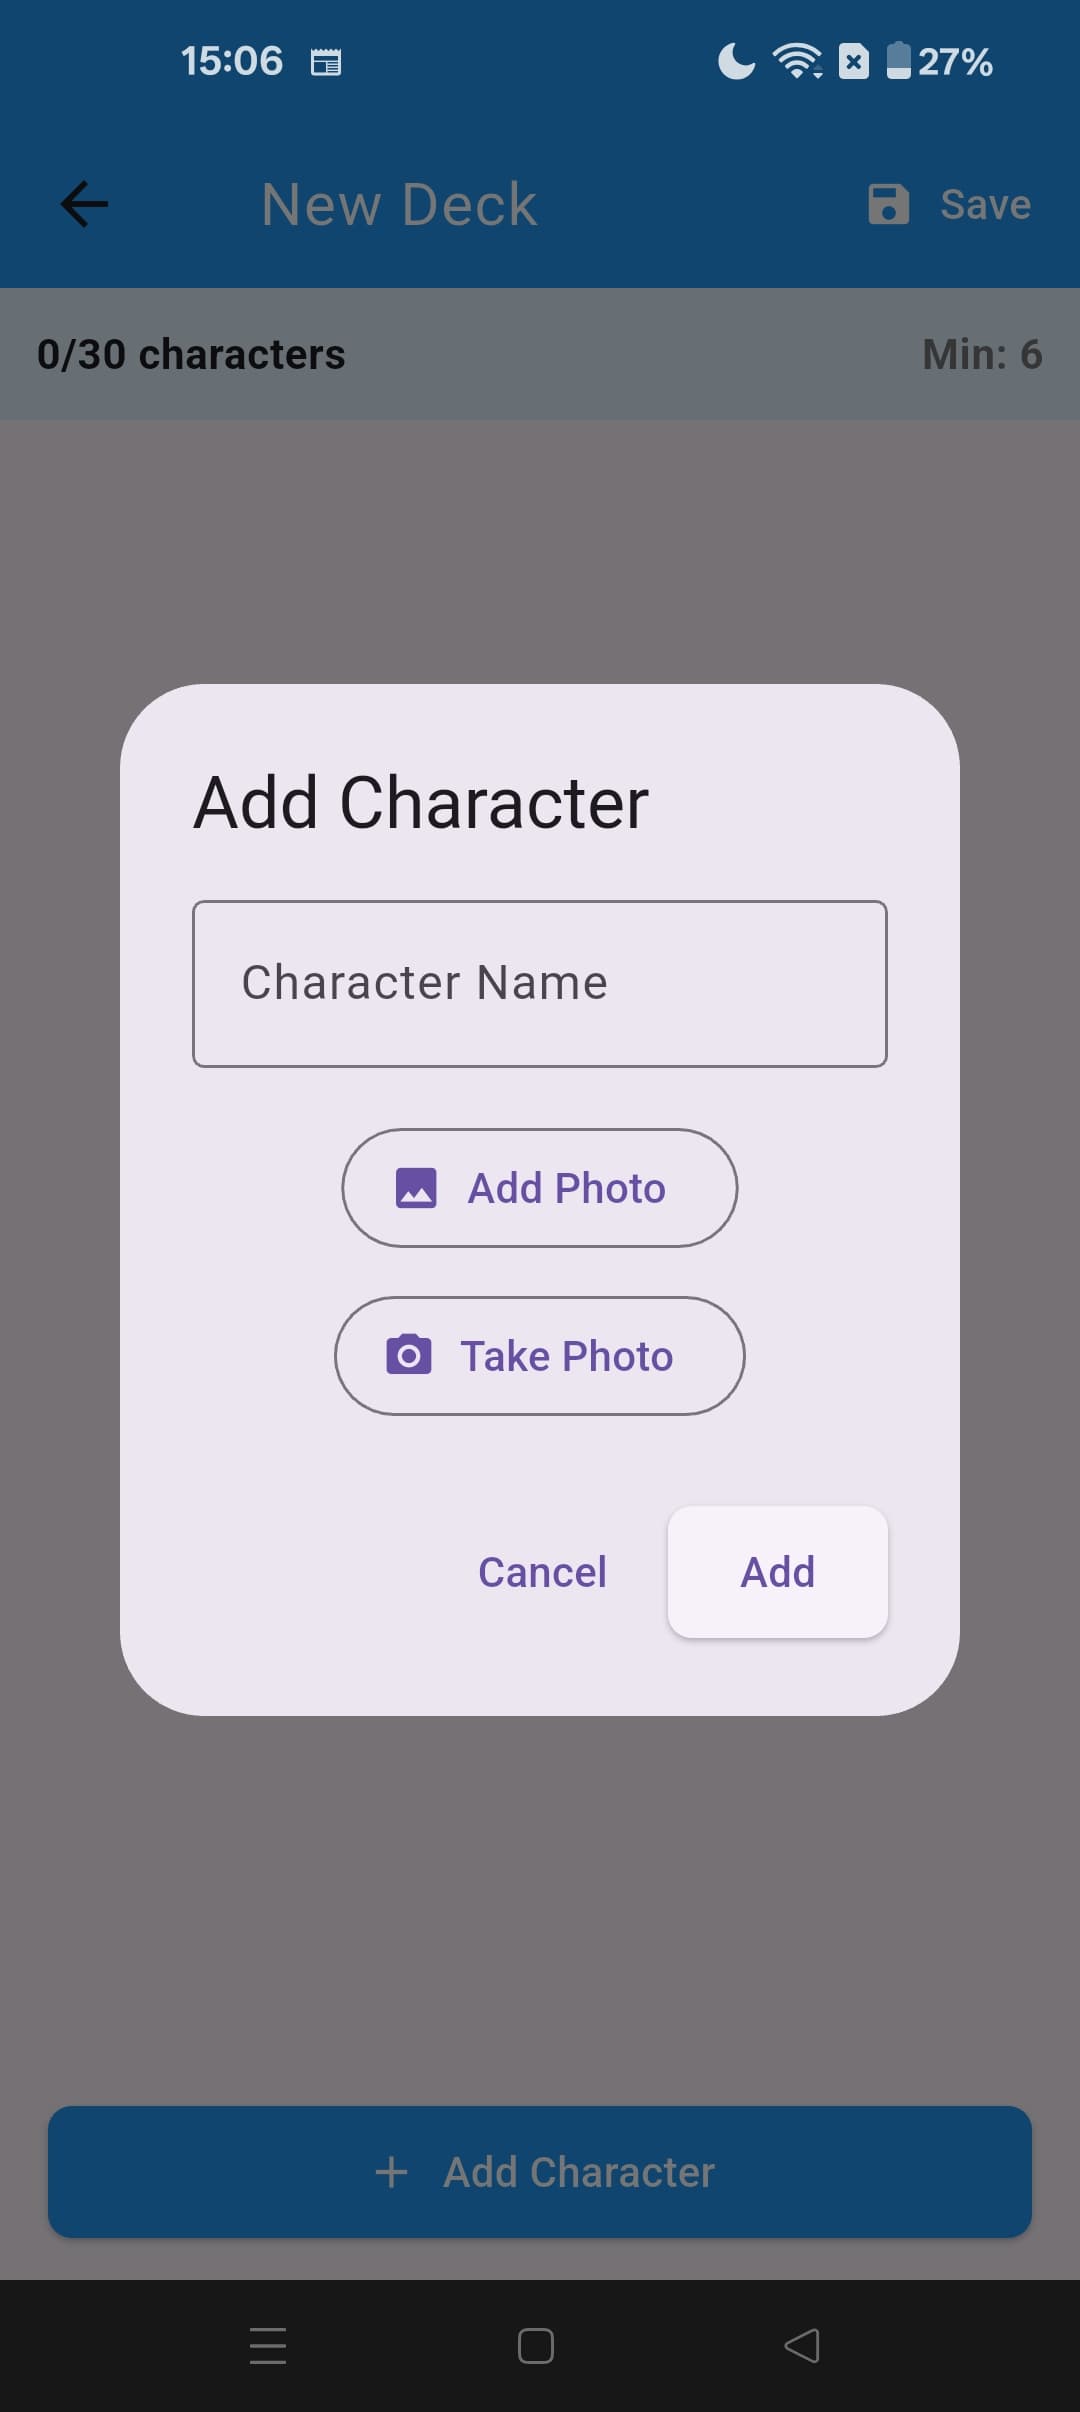Confirm with the Add button
Image resolution: width=1080 pixels, height=2412 pixels.
(777, 1572)
